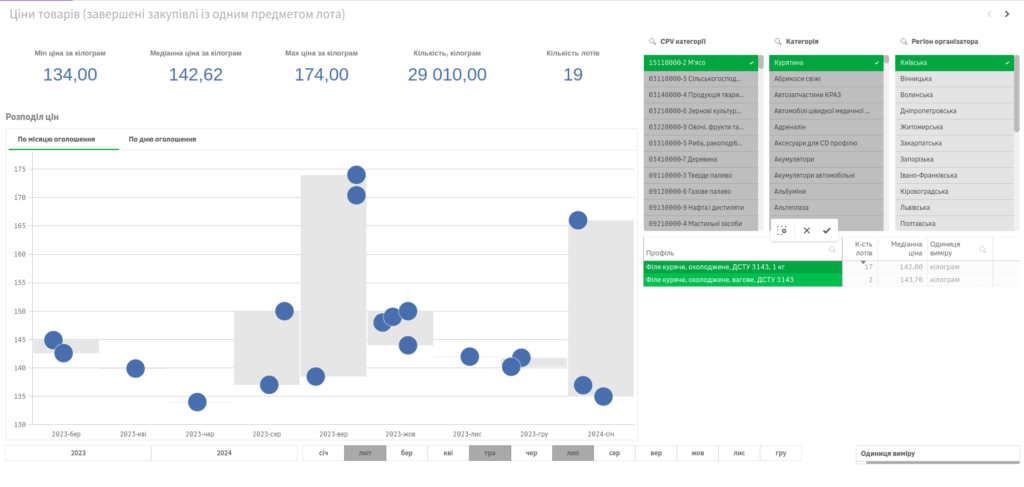This screenshot has height=487, width=1024.
Task: Click search icon in Одиниця виміру column
Action: pos(983,249)
